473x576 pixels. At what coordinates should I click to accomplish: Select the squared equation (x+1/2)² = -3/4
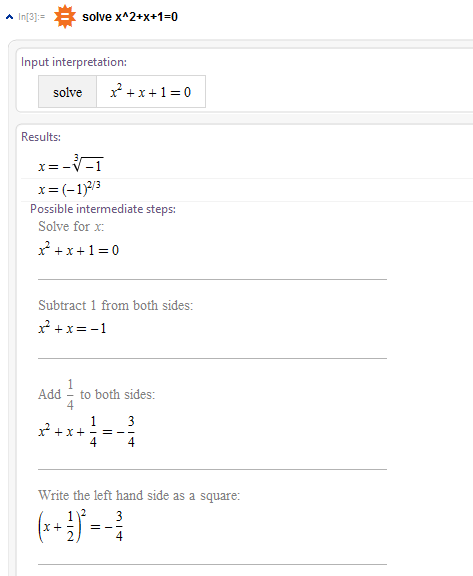81,526
